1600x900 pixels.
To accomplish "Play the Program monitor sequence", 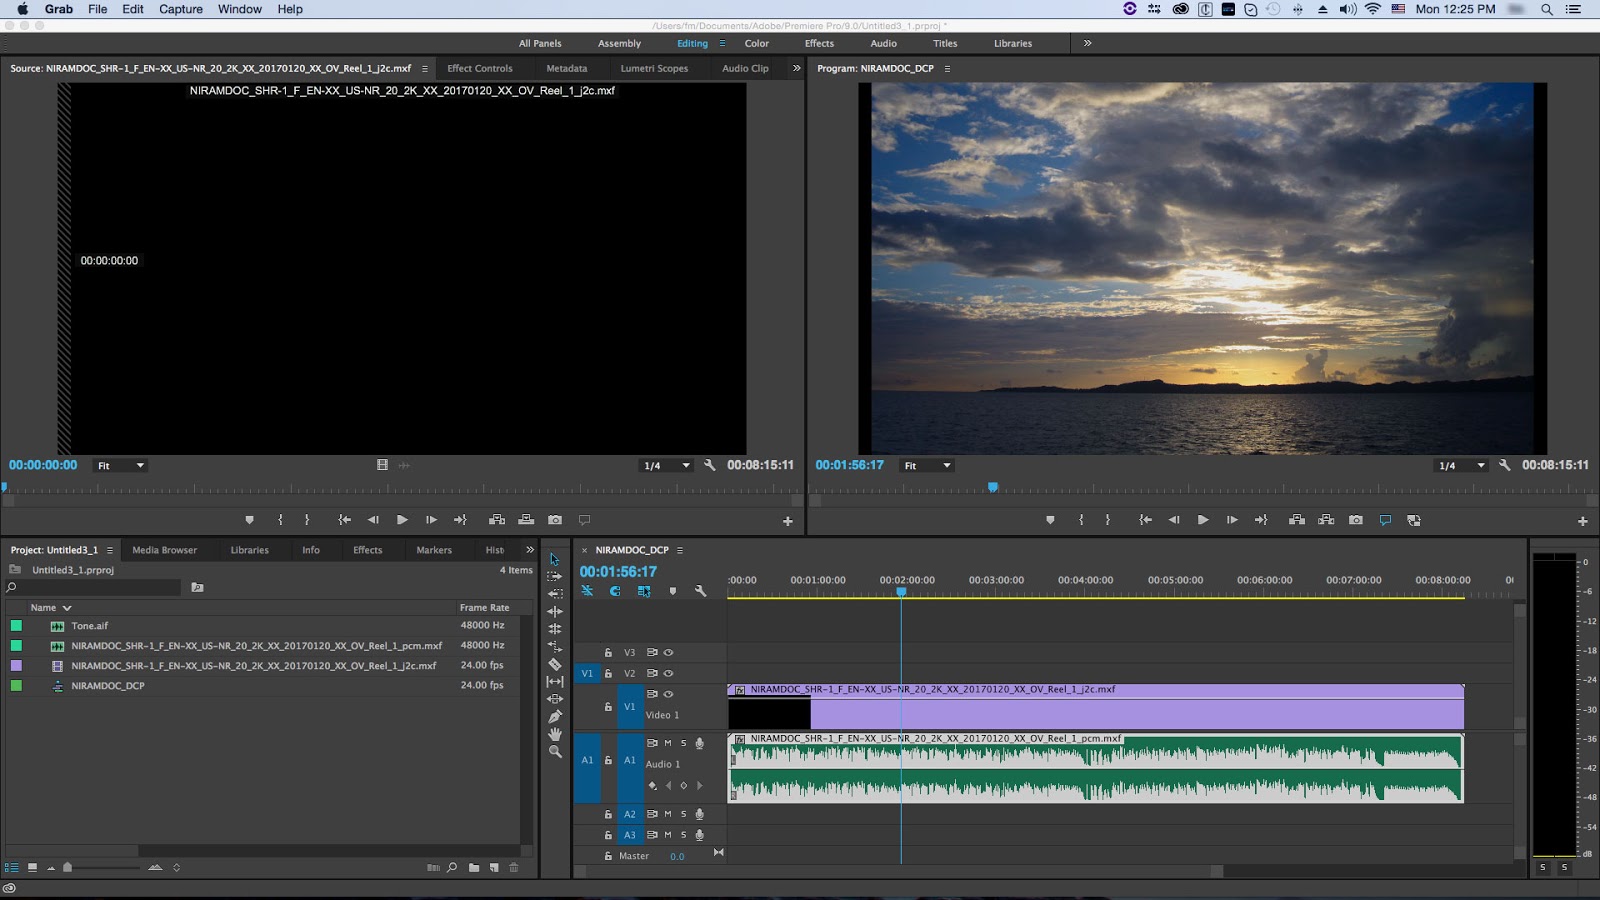I will coord(1203,520).
